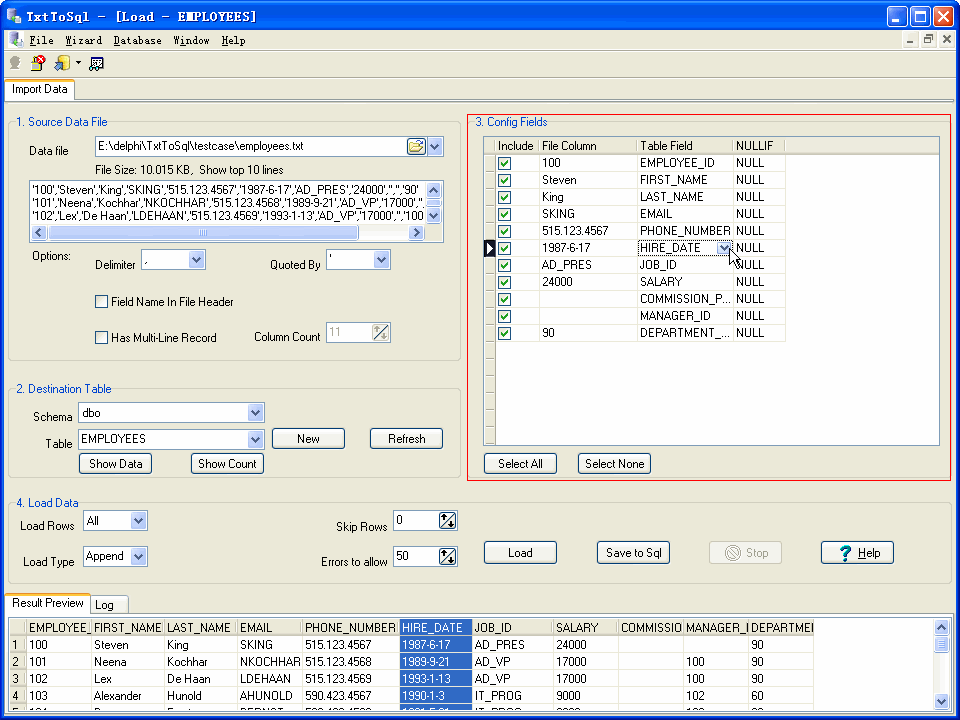Switch to the Log tab
The image size is (960, 720).
pos(109,605)
